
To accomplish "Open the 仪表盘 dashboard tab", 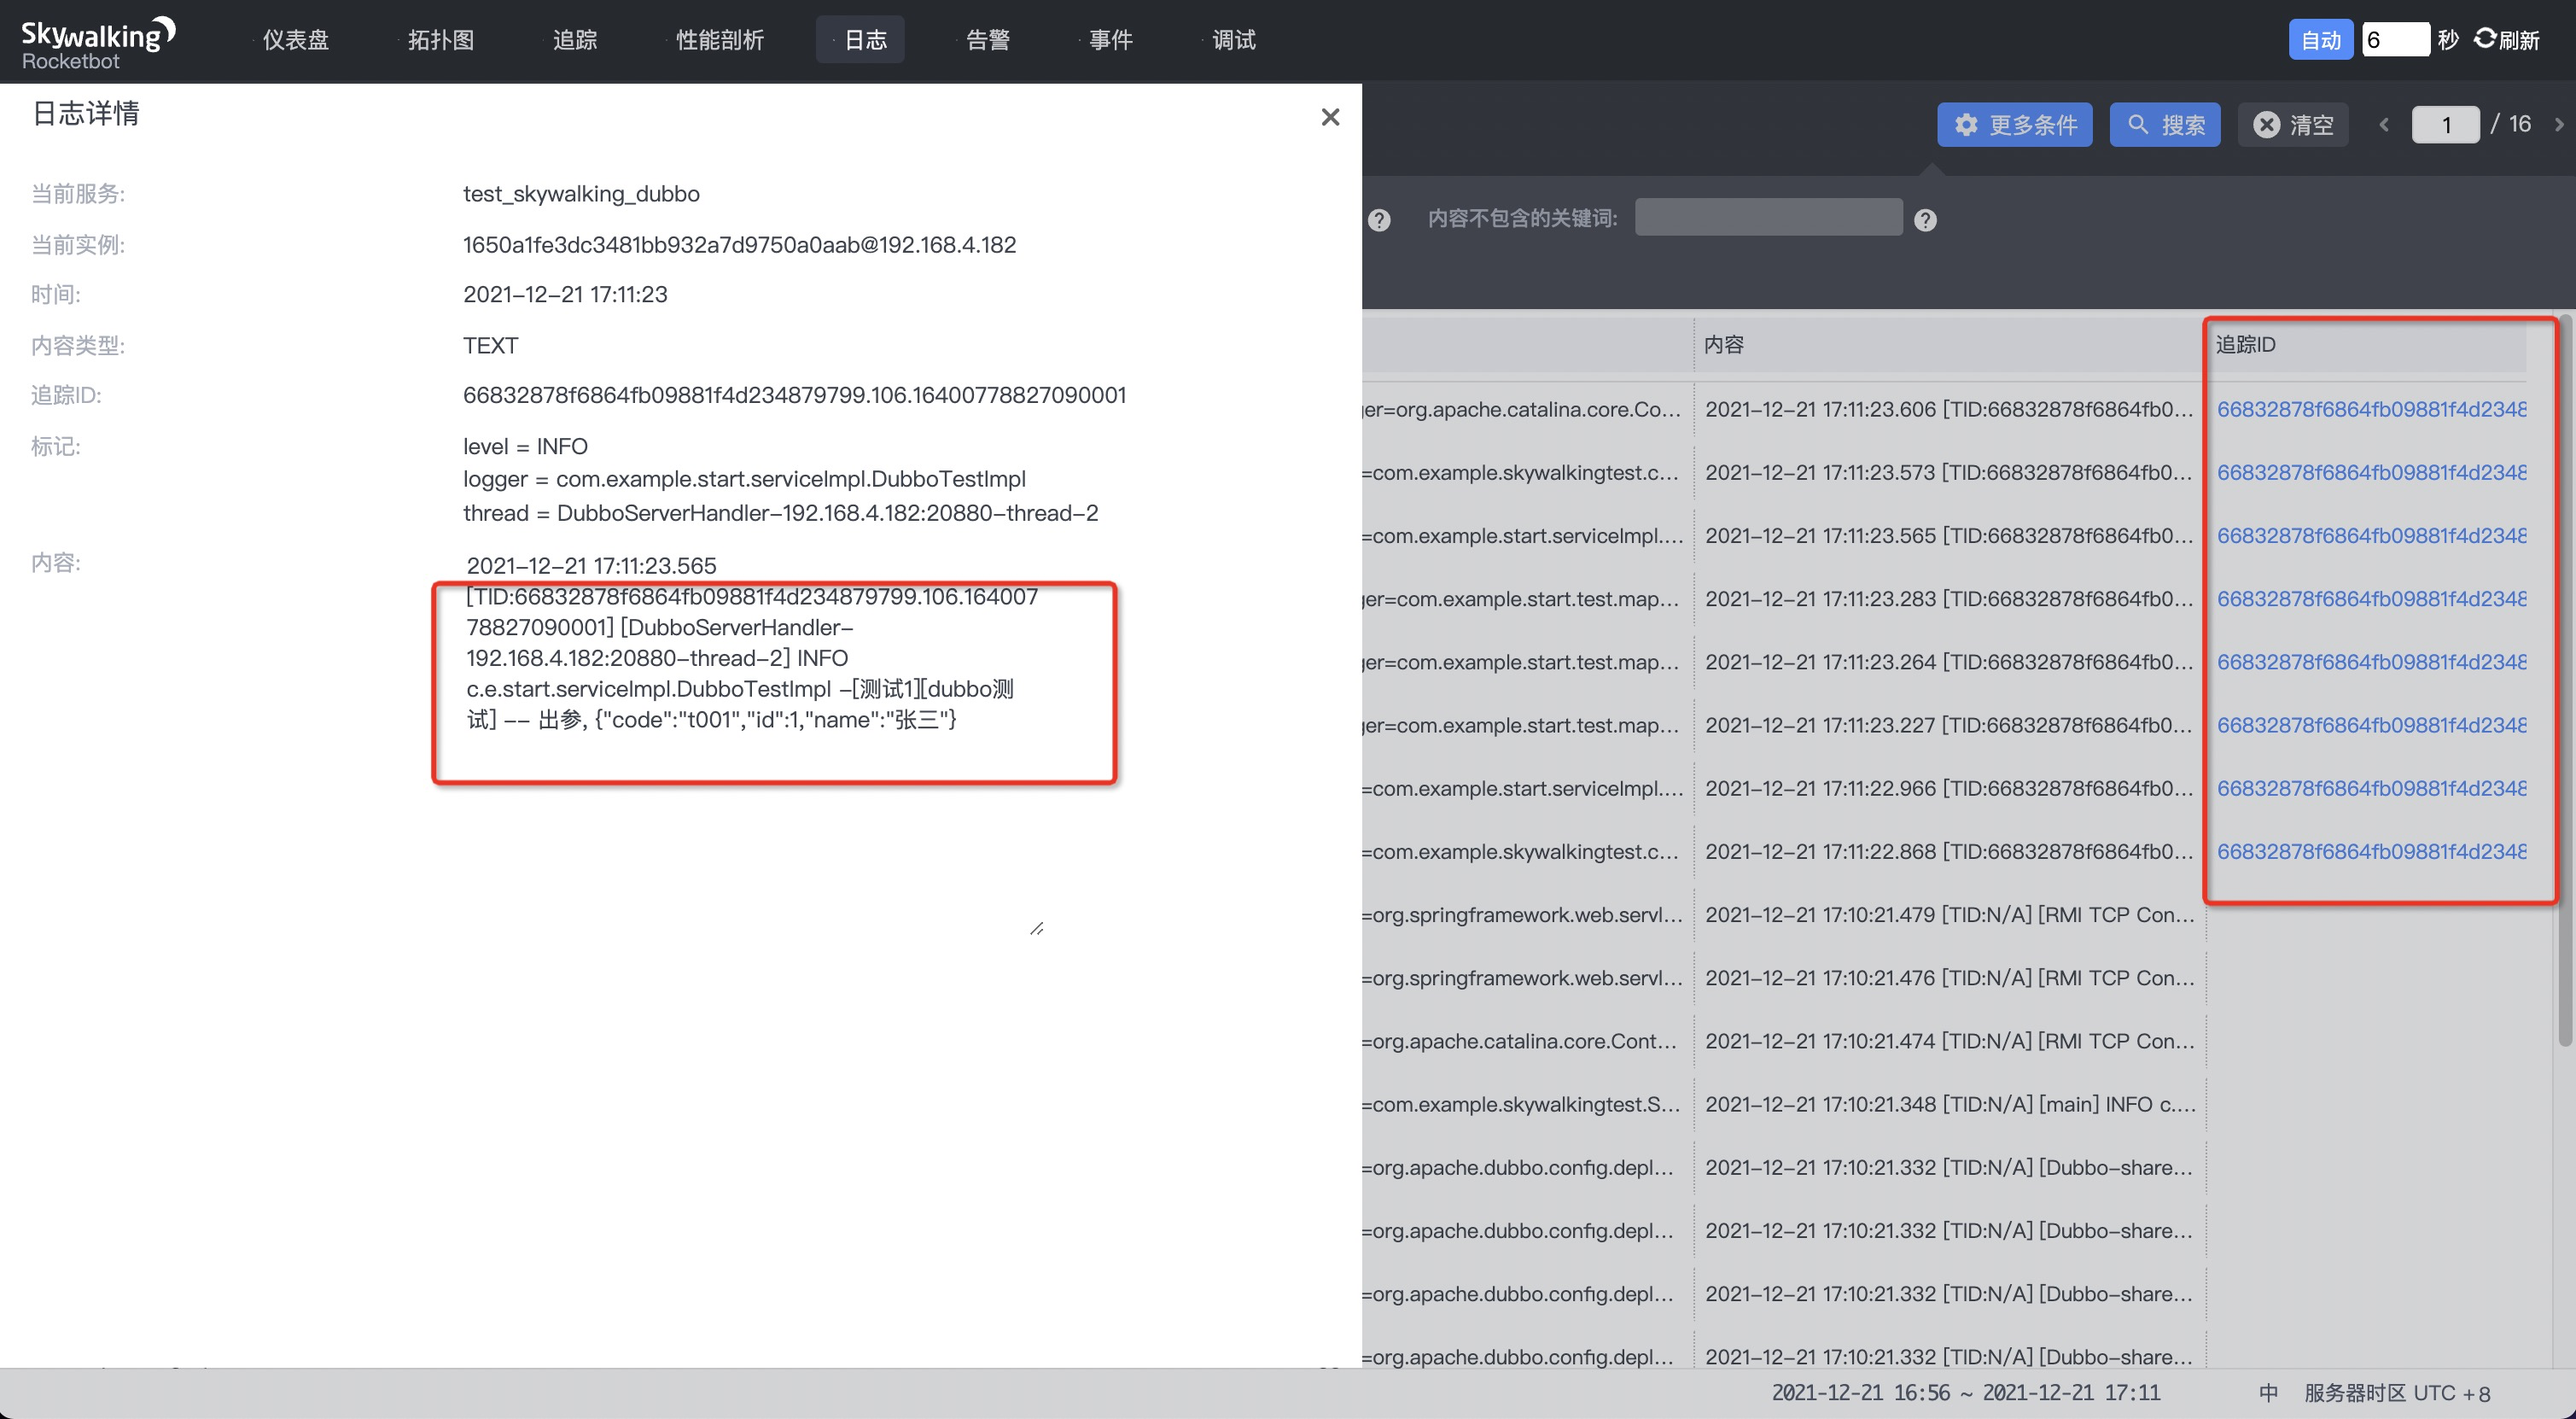I will 295,40.
